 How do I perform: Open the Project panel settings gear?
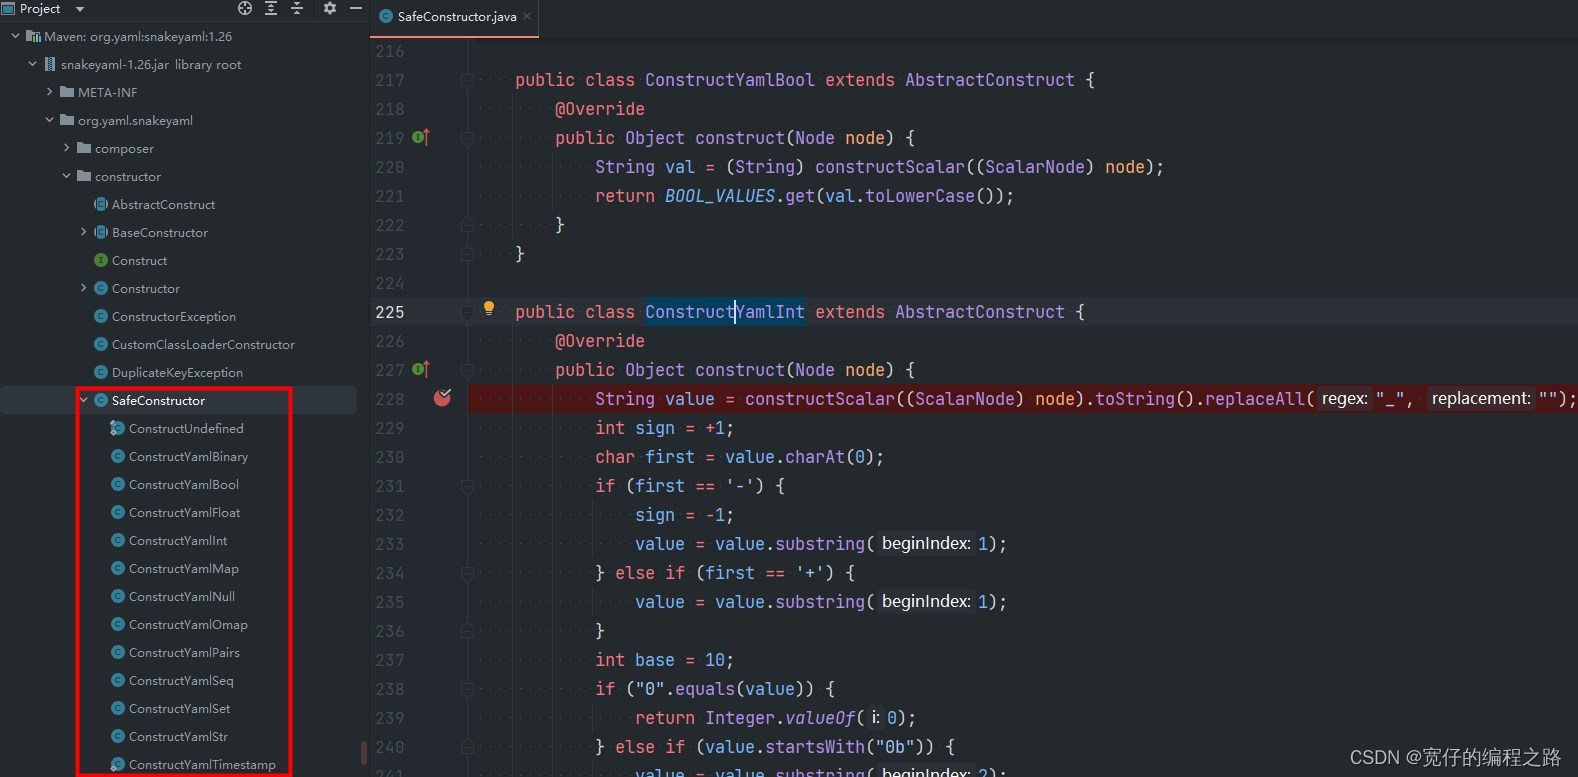pyautogui.click(x=329, y=8)
